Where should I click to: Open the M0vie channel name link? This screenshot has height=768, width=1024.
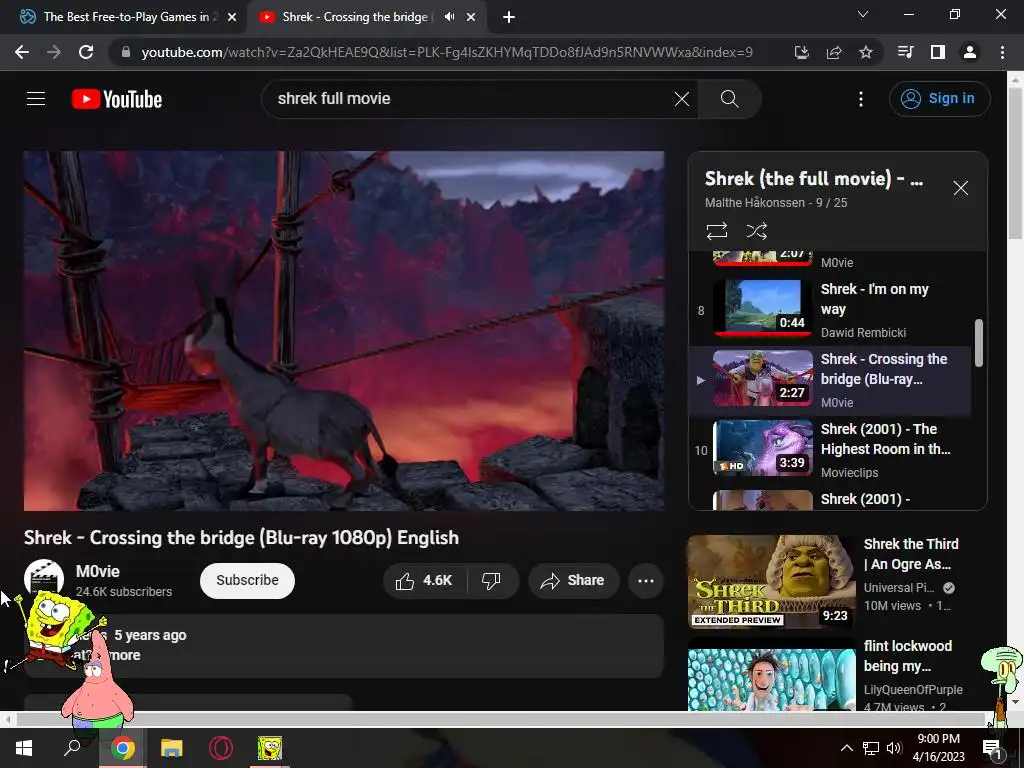point(97,571)
